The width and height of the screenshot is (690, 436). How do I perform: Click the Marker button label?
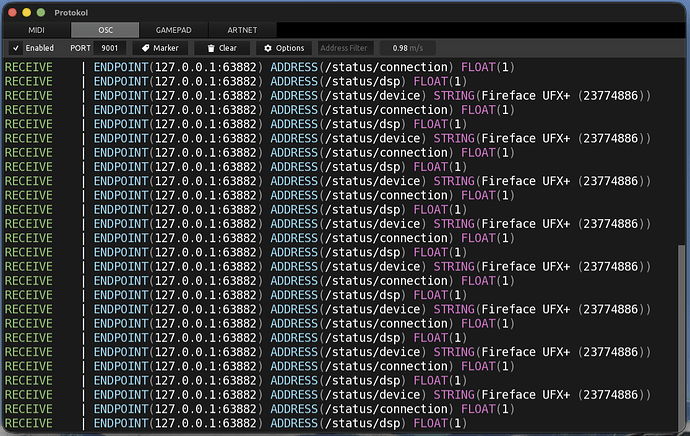tap(165, 48)
